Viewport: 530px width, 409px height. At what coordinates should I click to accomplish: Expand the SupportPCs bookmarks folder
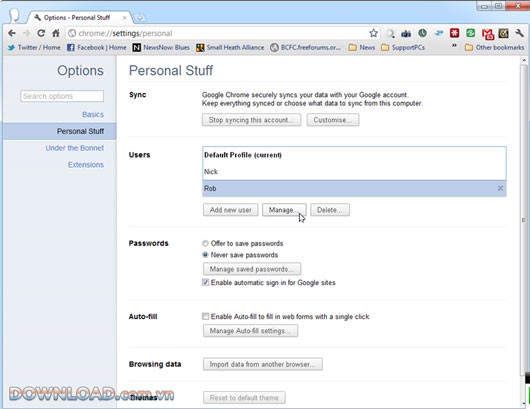point(403,47)
